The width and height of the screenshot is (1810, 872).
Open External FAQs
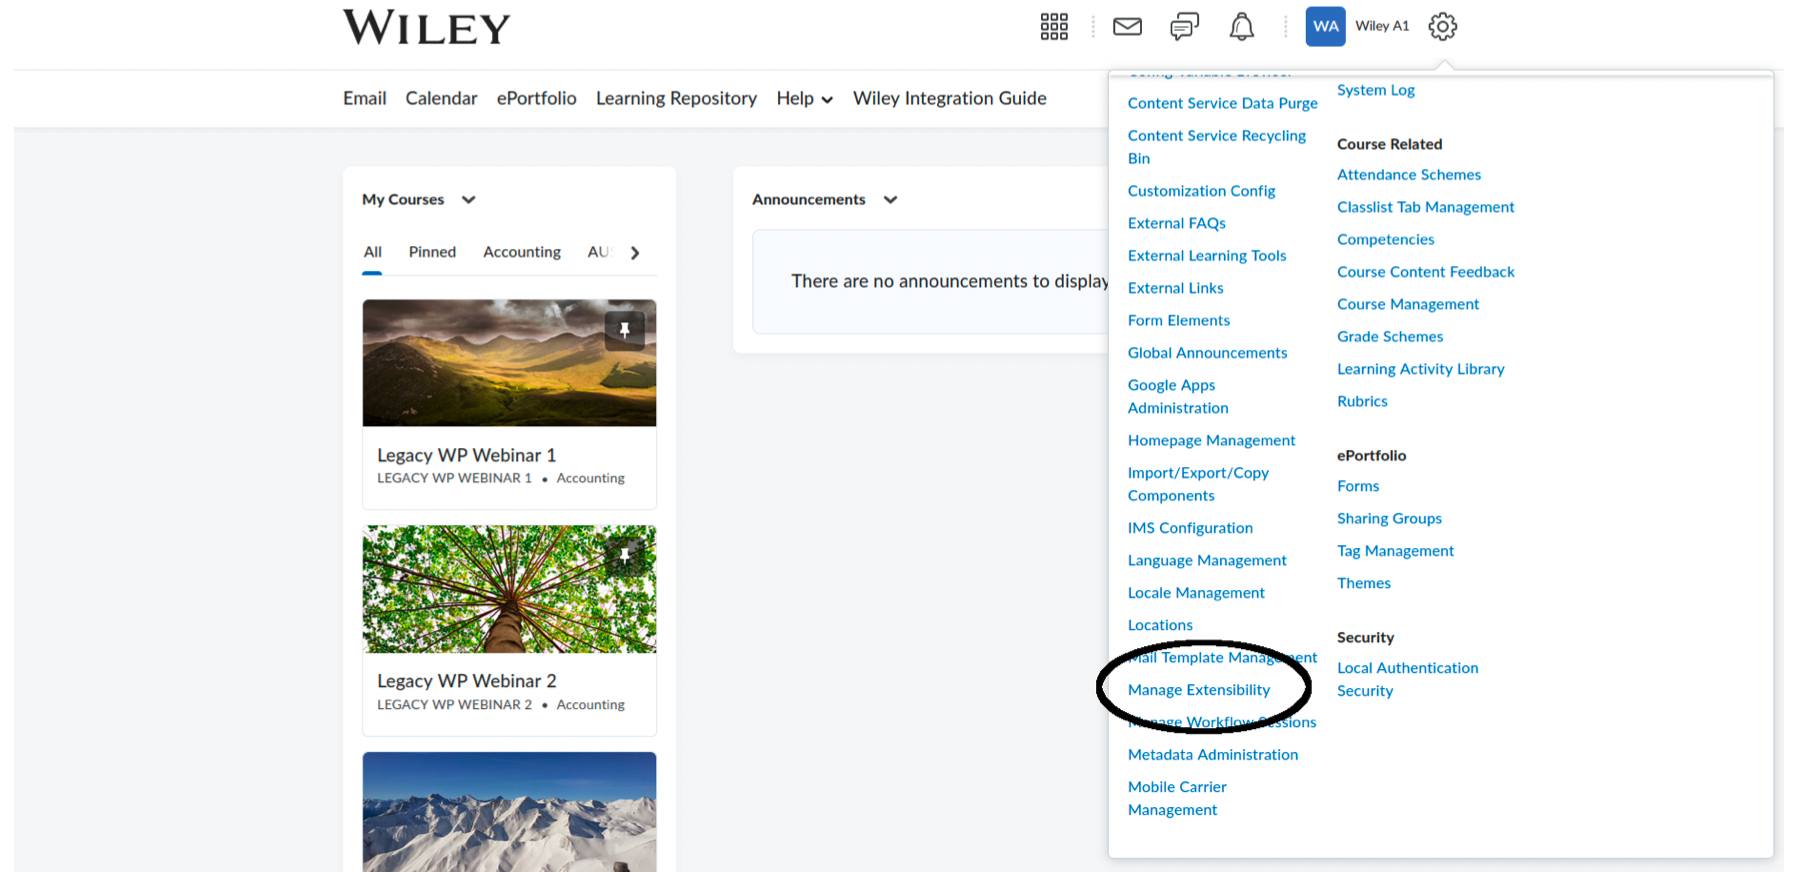click(1176, 223)
